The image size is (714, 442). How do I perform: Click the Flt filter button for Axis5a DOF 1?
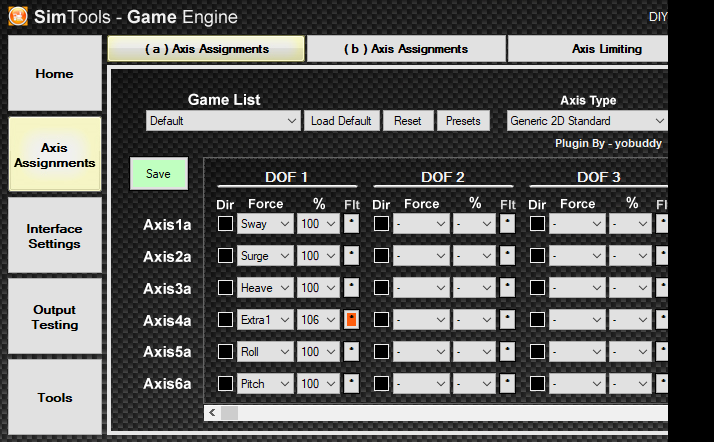tap(351, 351)
